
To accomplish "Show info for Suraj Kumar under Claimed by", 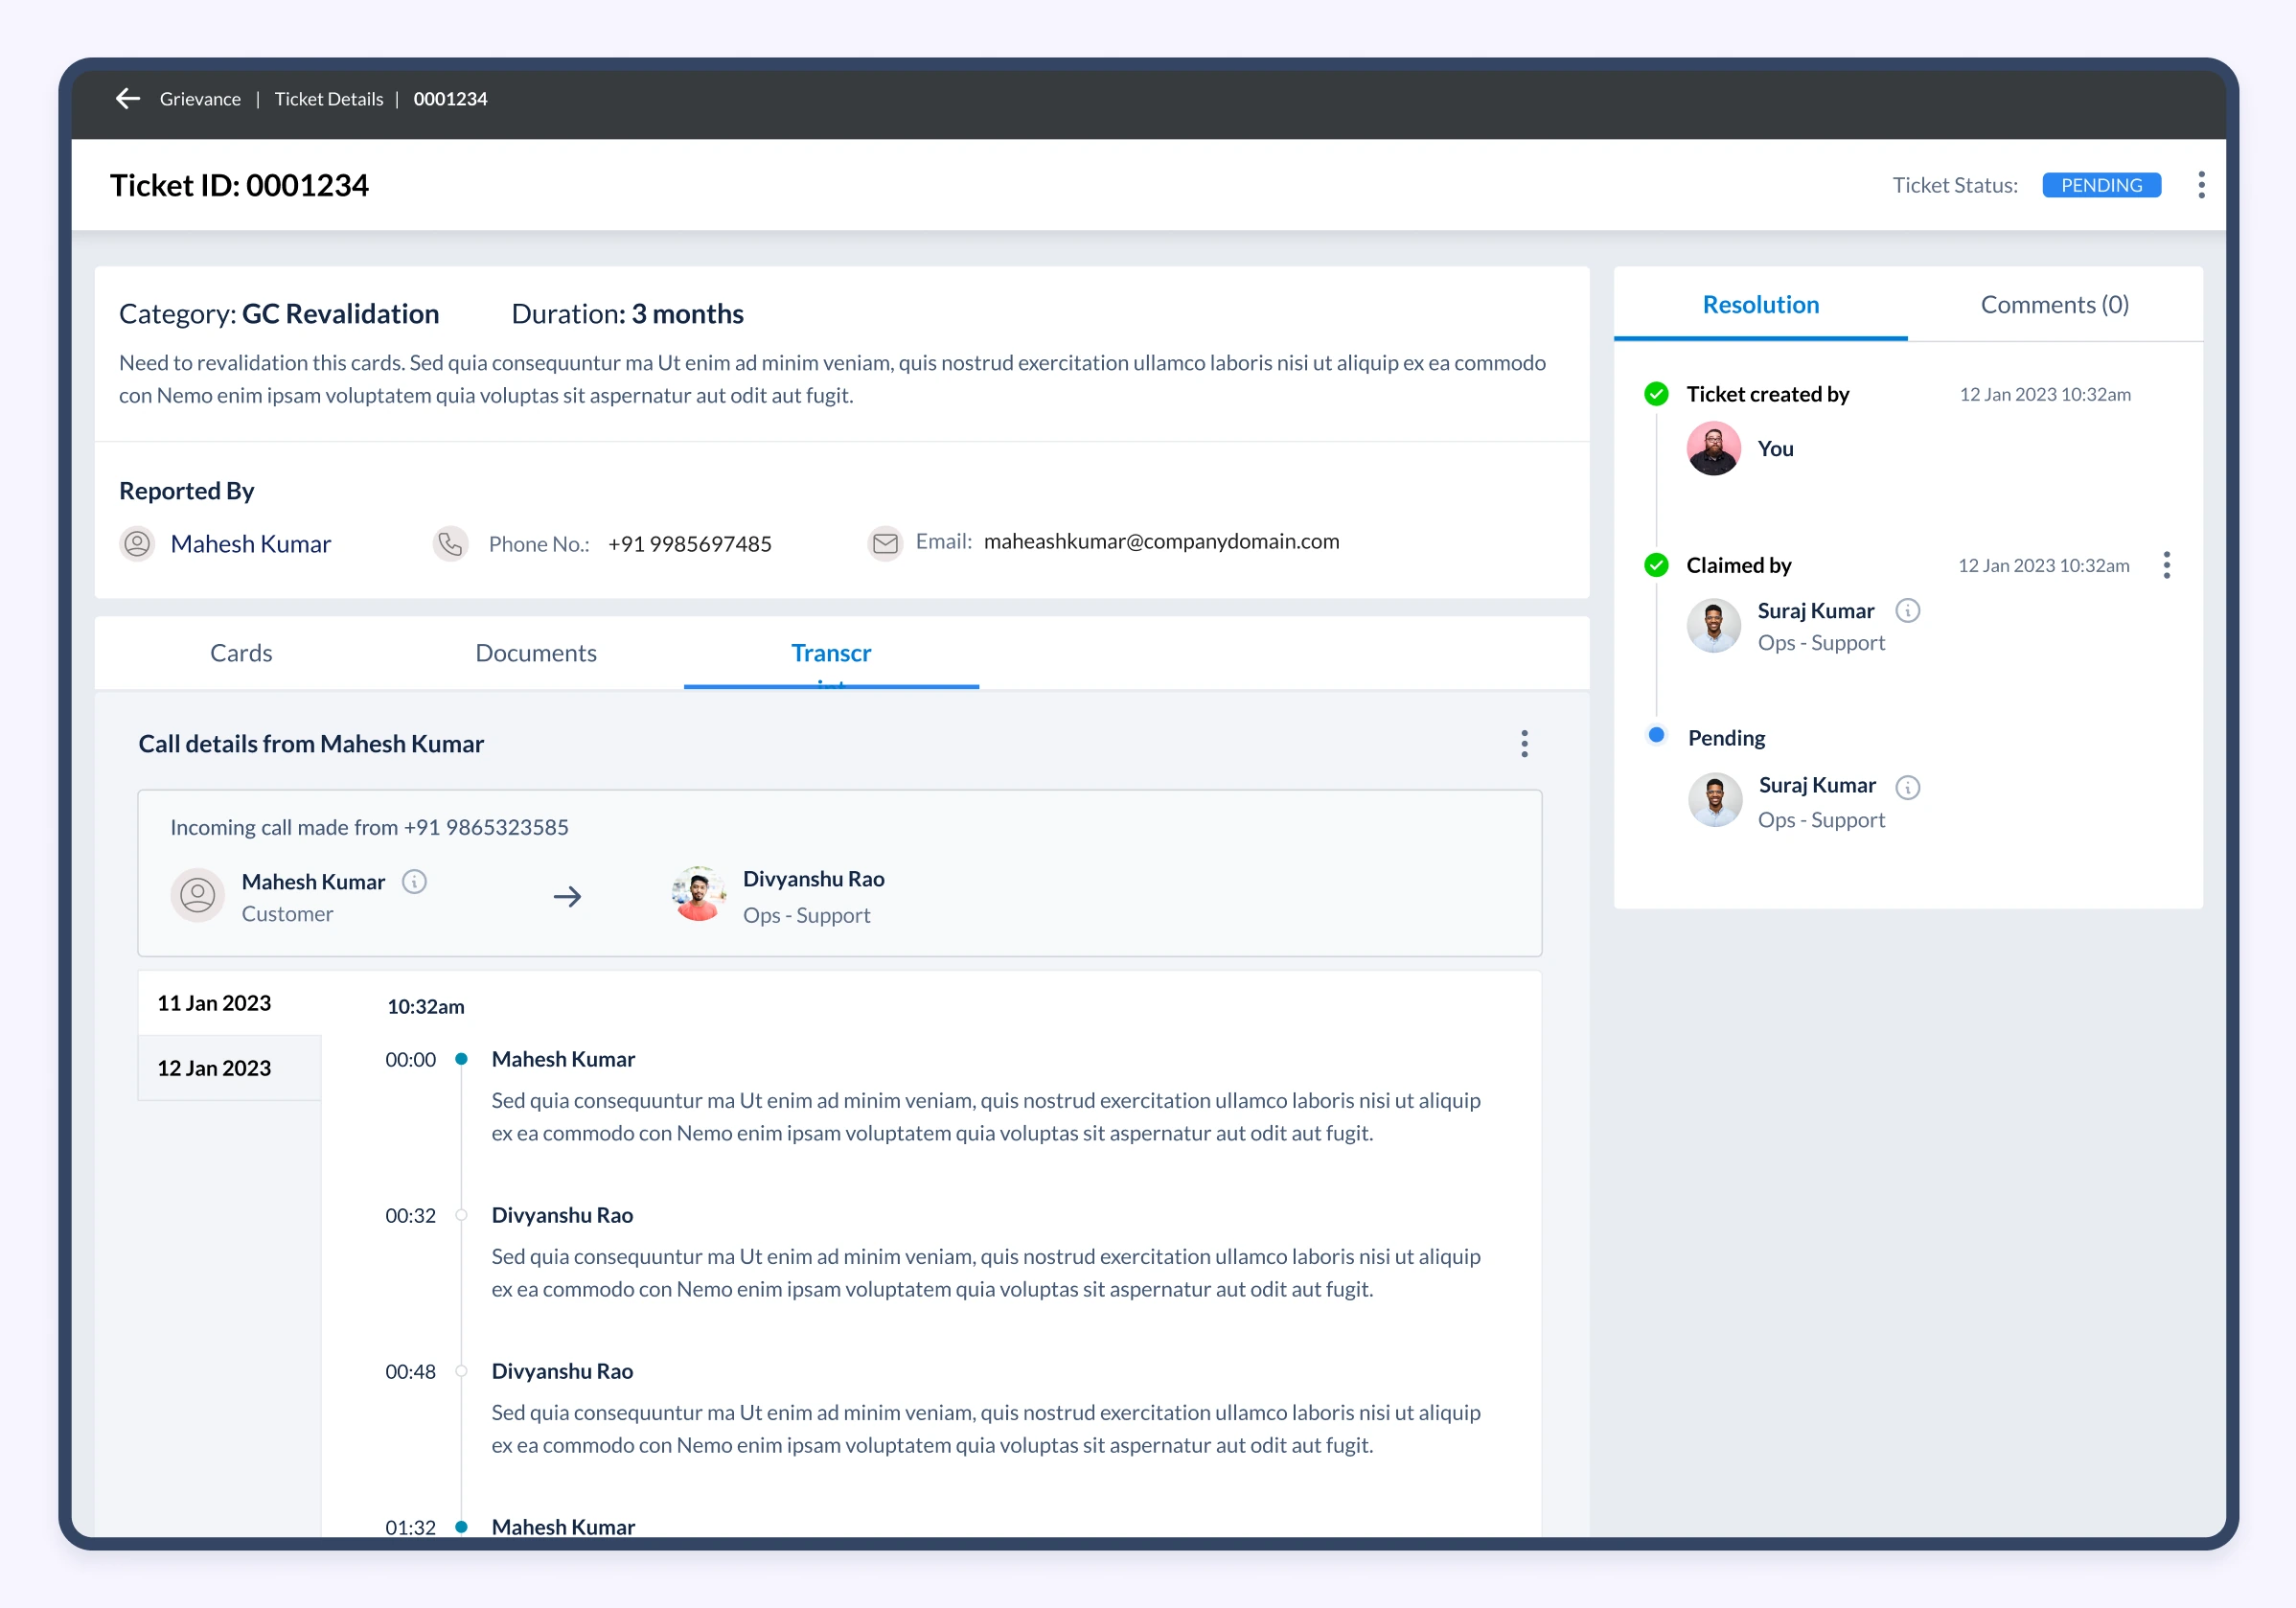I will point(1907,610).
